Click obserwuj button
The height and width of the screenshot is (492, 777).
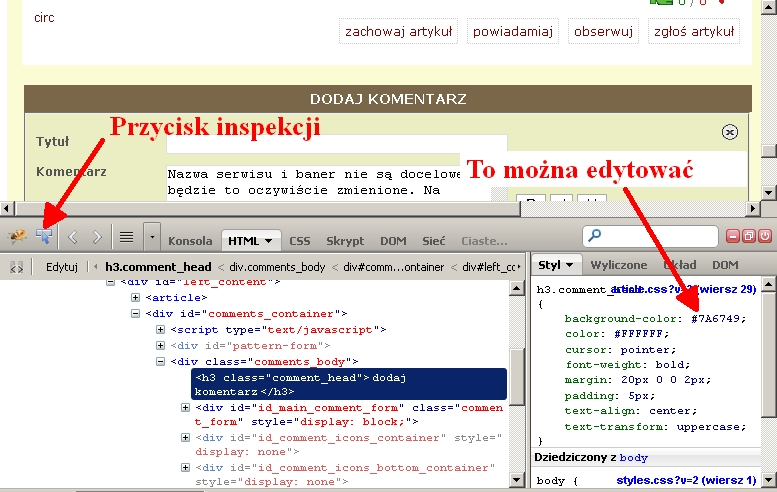point(603,32)
